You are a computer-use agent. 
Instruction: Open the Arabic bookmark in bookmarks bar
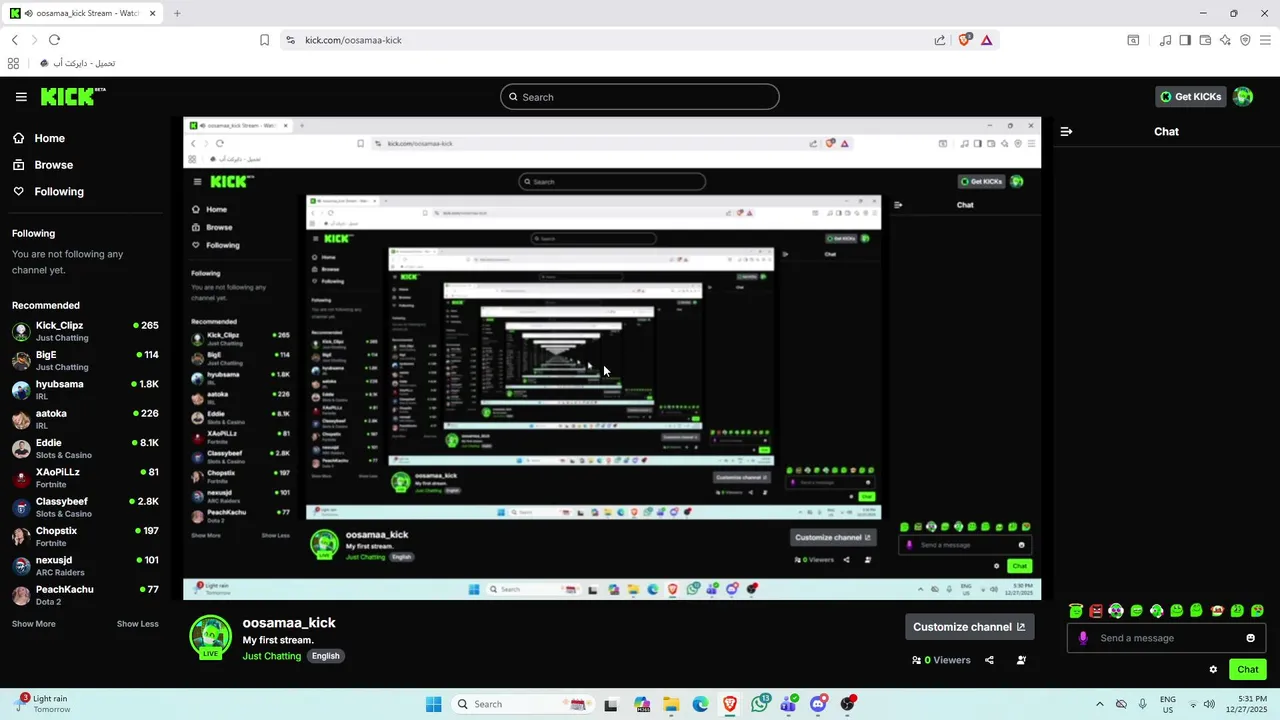tap(78, 63)
